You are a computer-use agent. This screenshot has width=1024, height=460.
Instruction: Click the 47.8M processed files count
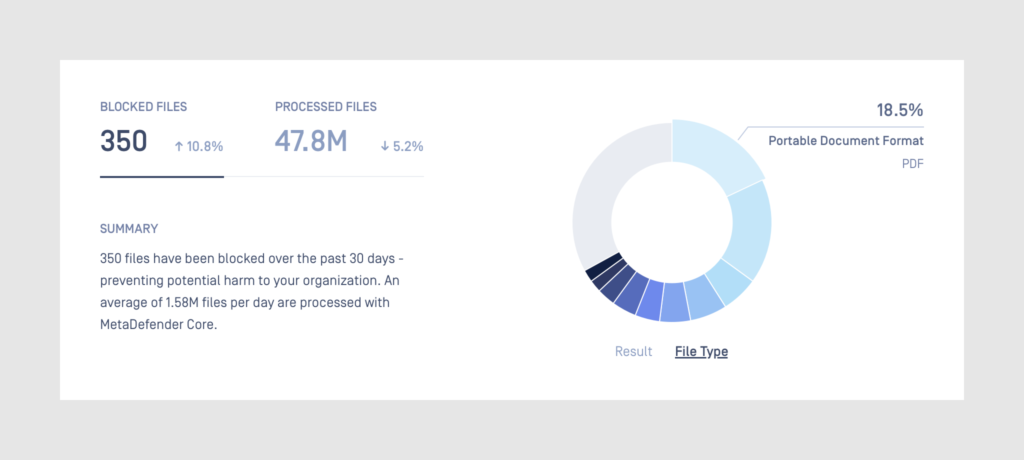click(x=311, y=142)
